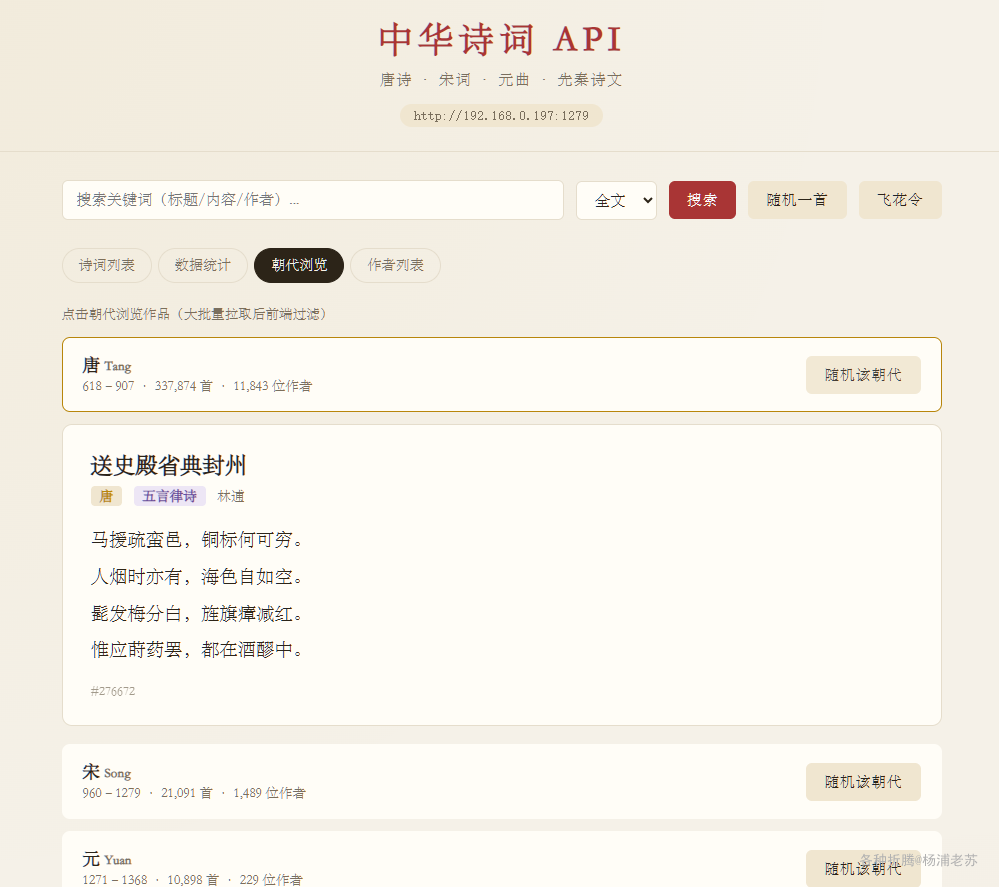Click the Tang stats 337,874 首
This screenshot has height=887, width=999.
pyautogui.click(x=183, y=386)
